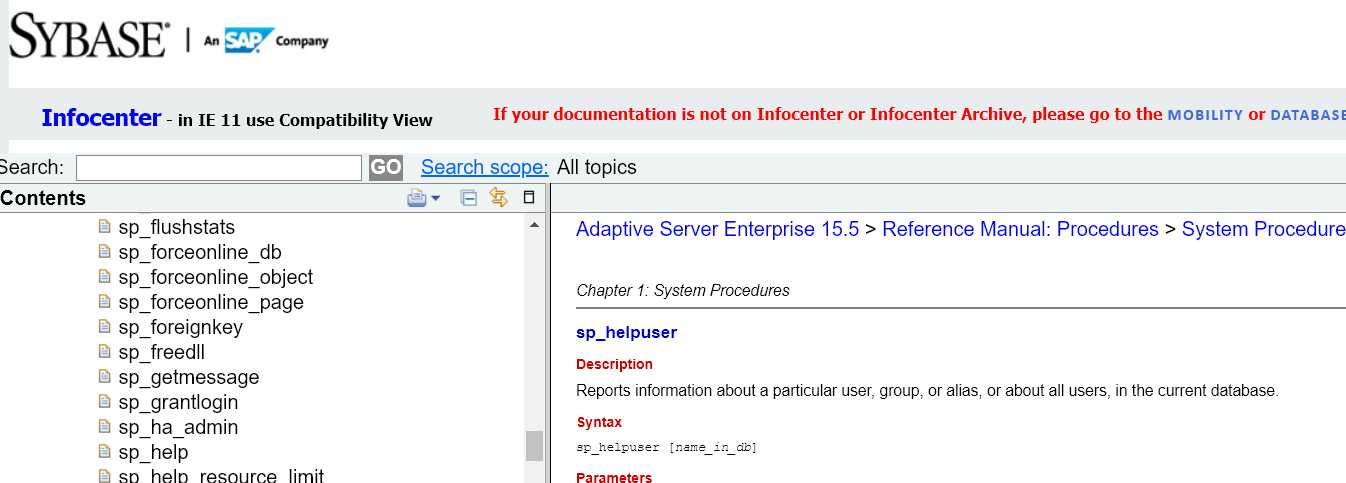This screenshot has height=483, width=1346.
Task: Click the syntax line sp_helpuser [name_in_db]
Action: 667,447
